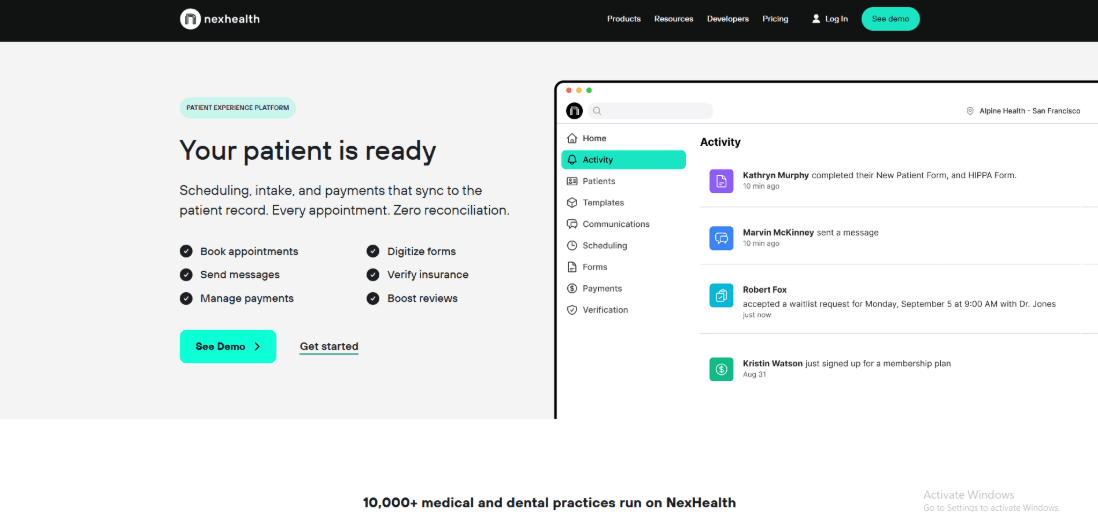Click the search field in the app mockup
This screenshot has width=1098, height=512.
651,111
